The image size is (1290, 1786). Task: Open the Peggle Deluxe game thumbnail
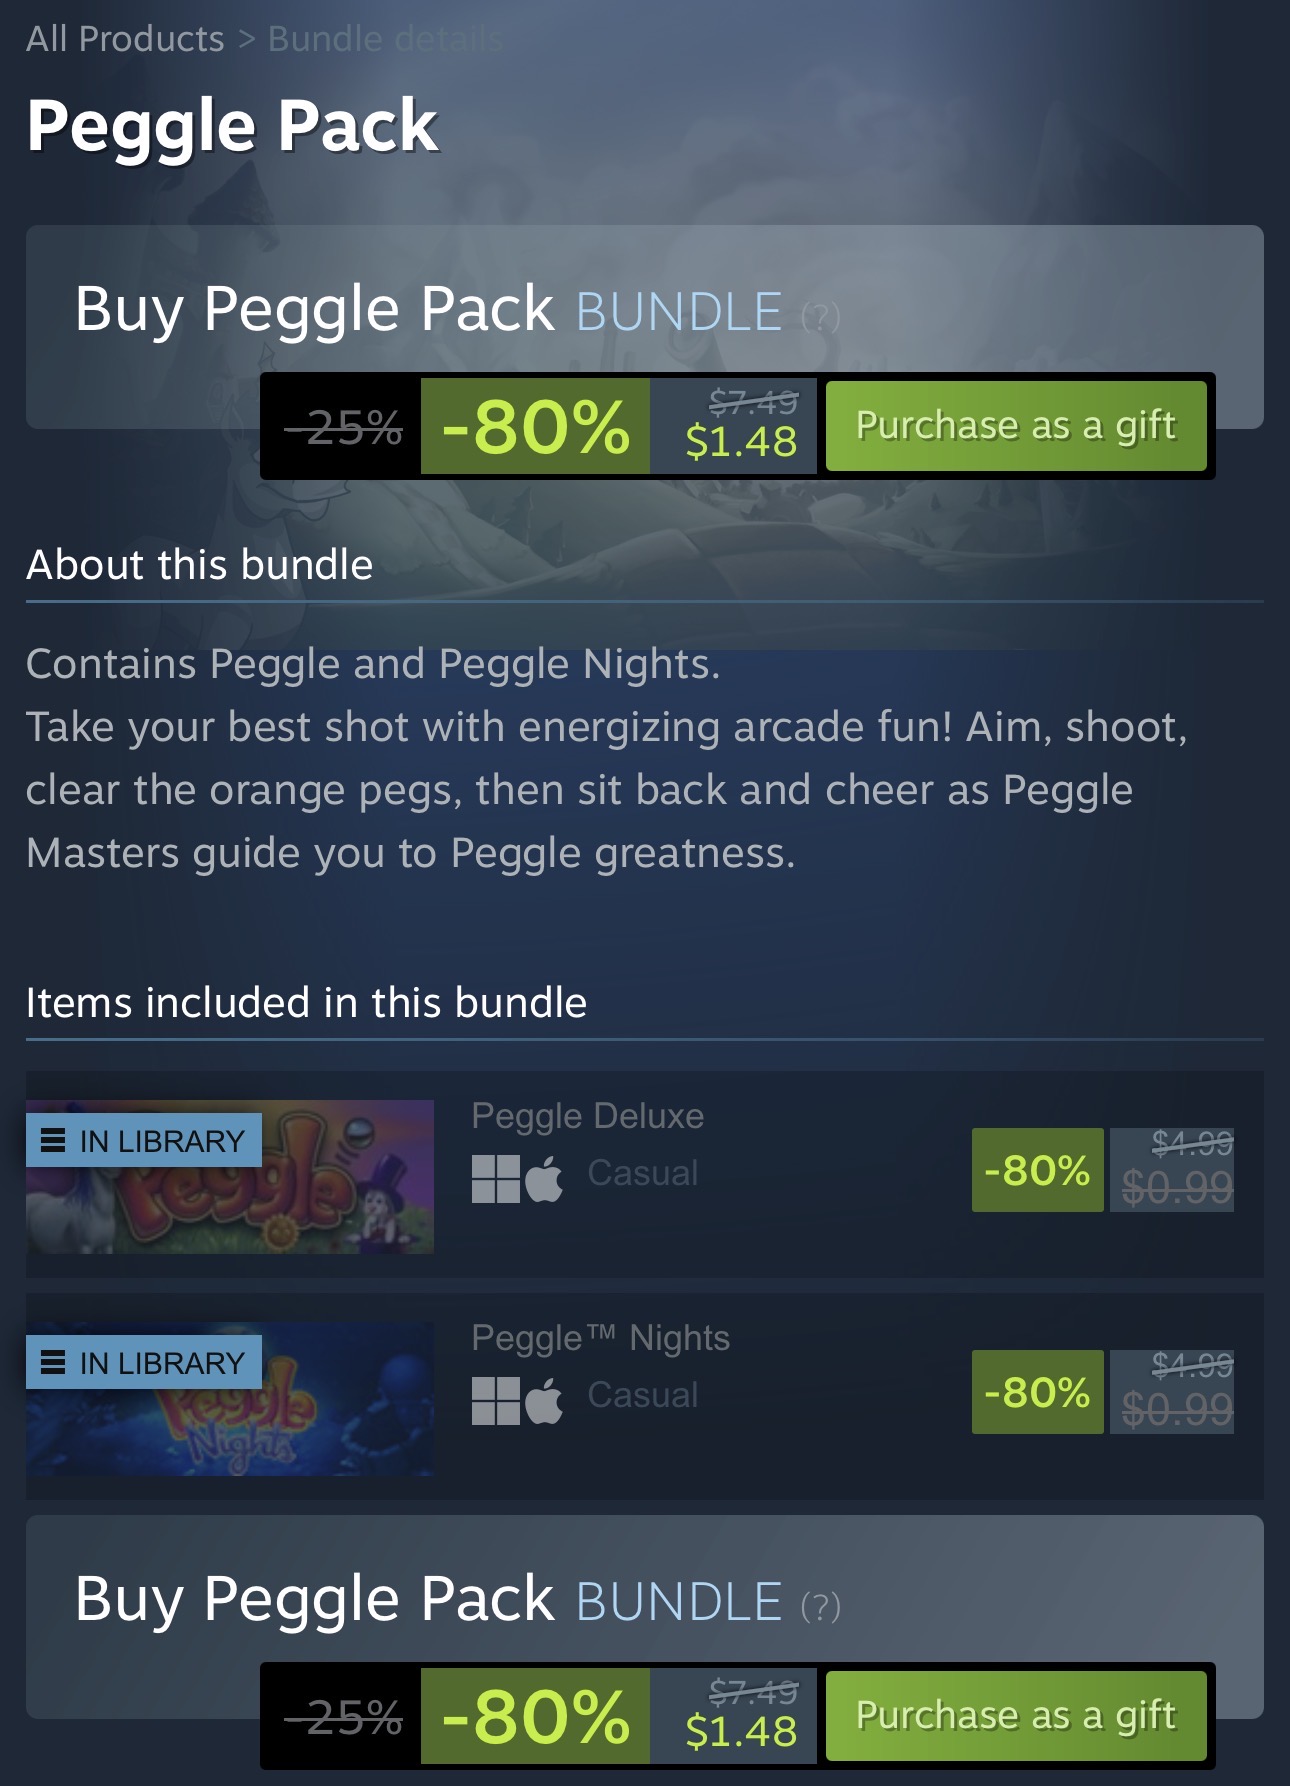pos(230,1177)
